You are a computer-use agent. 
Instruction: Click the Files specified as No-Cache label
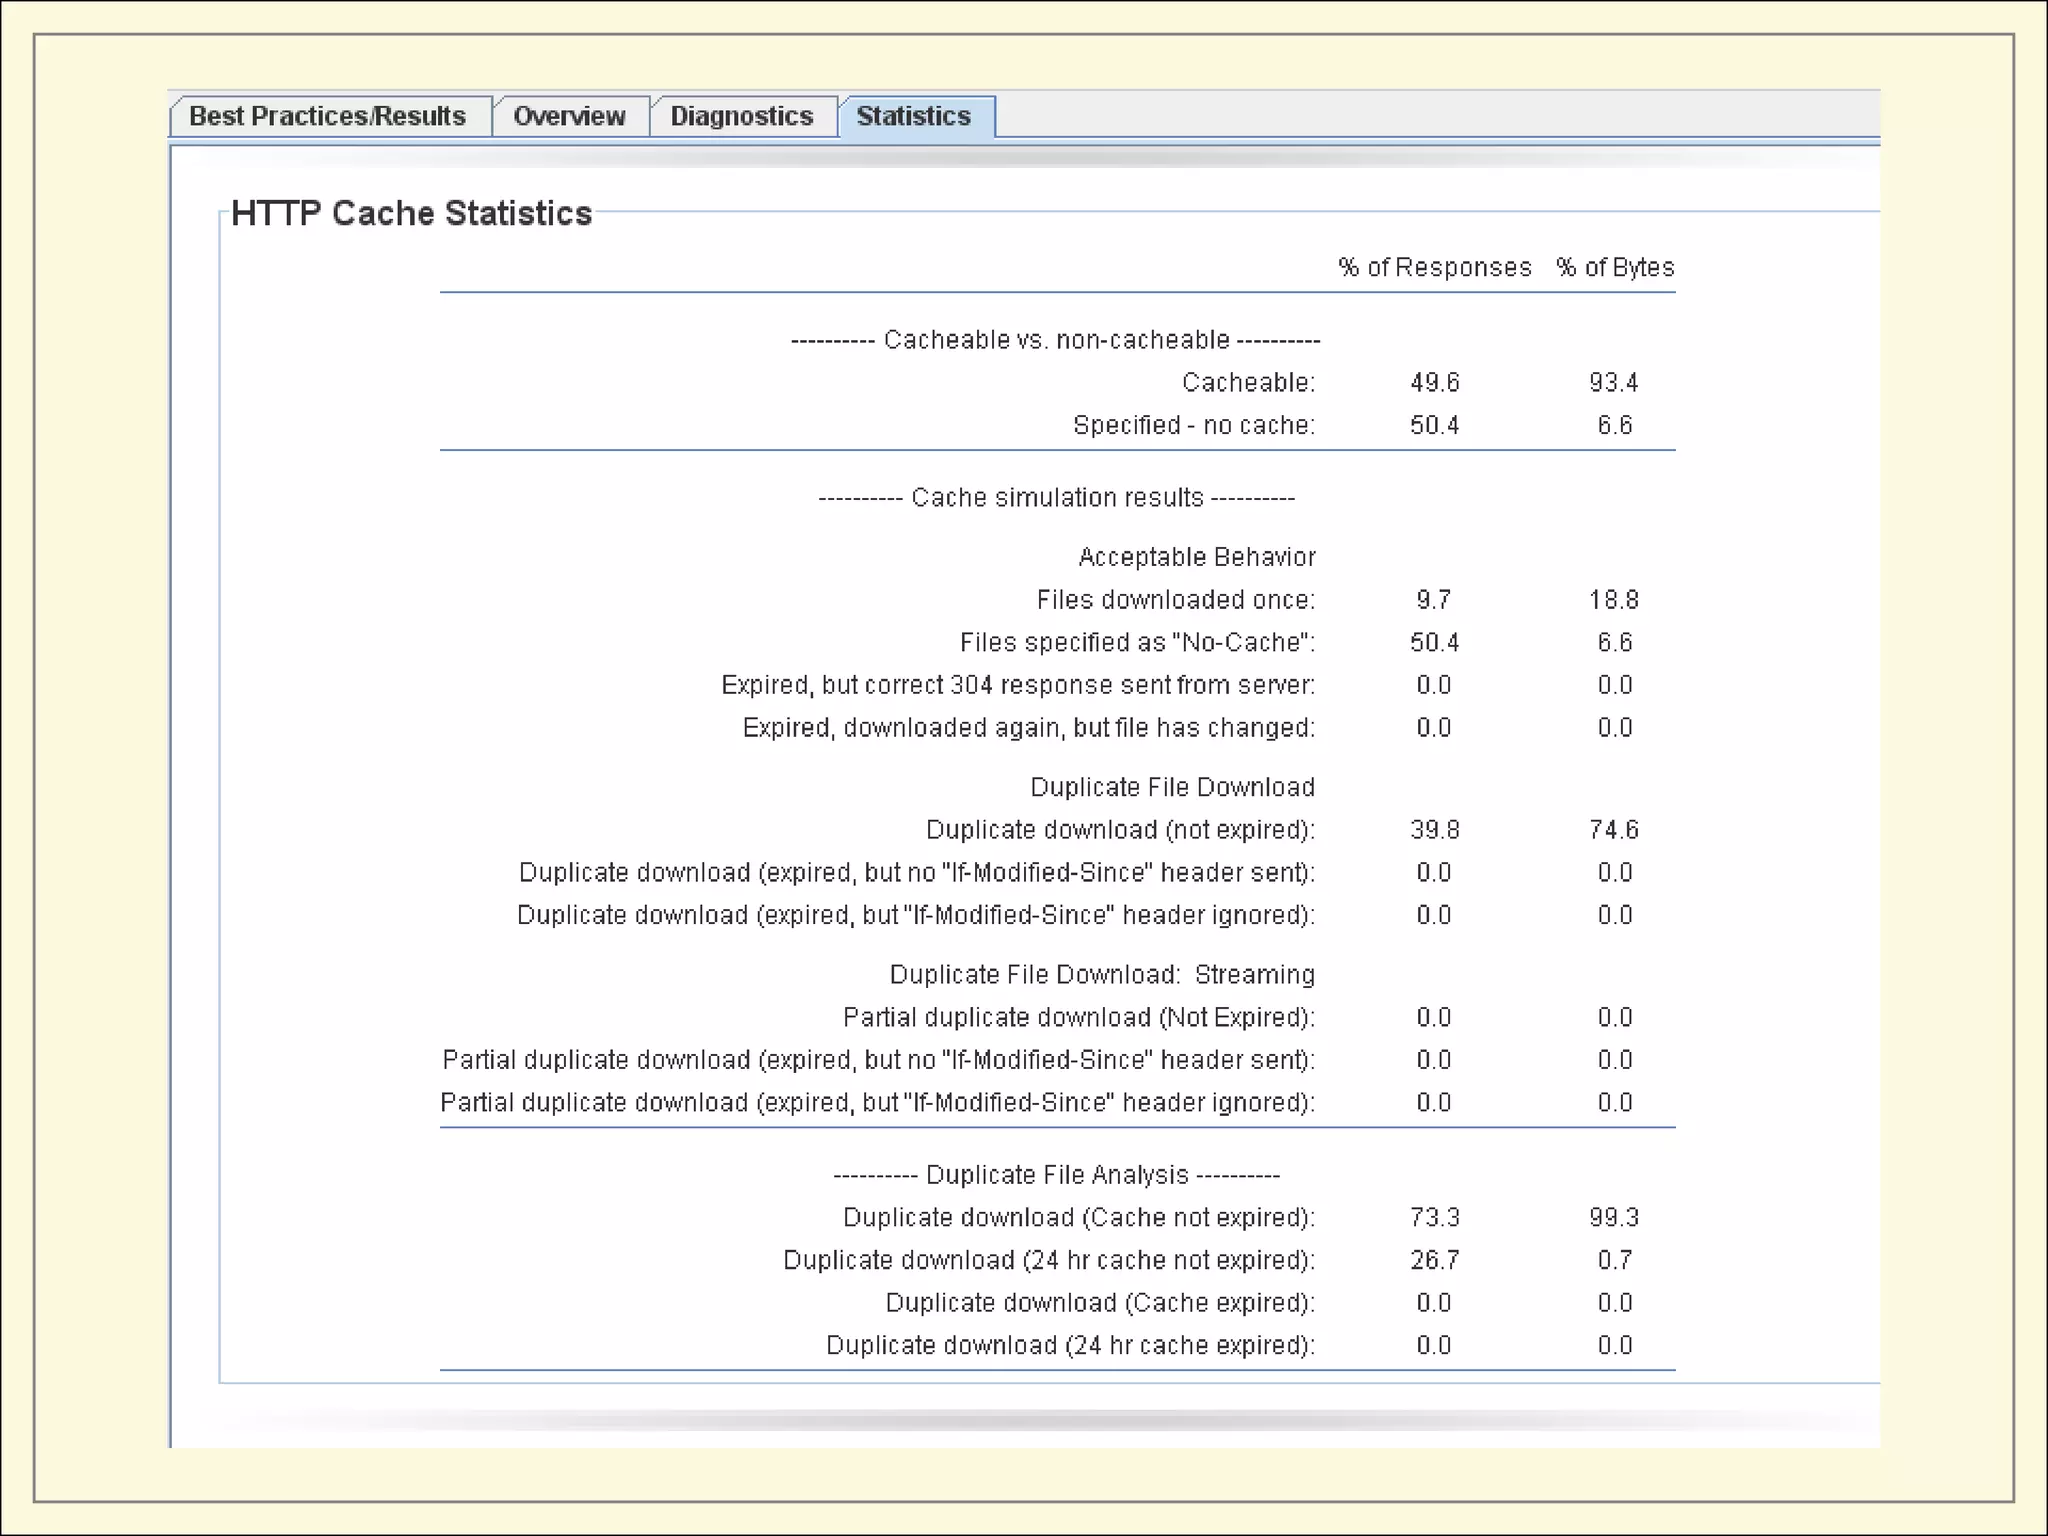pos(1137,642)
